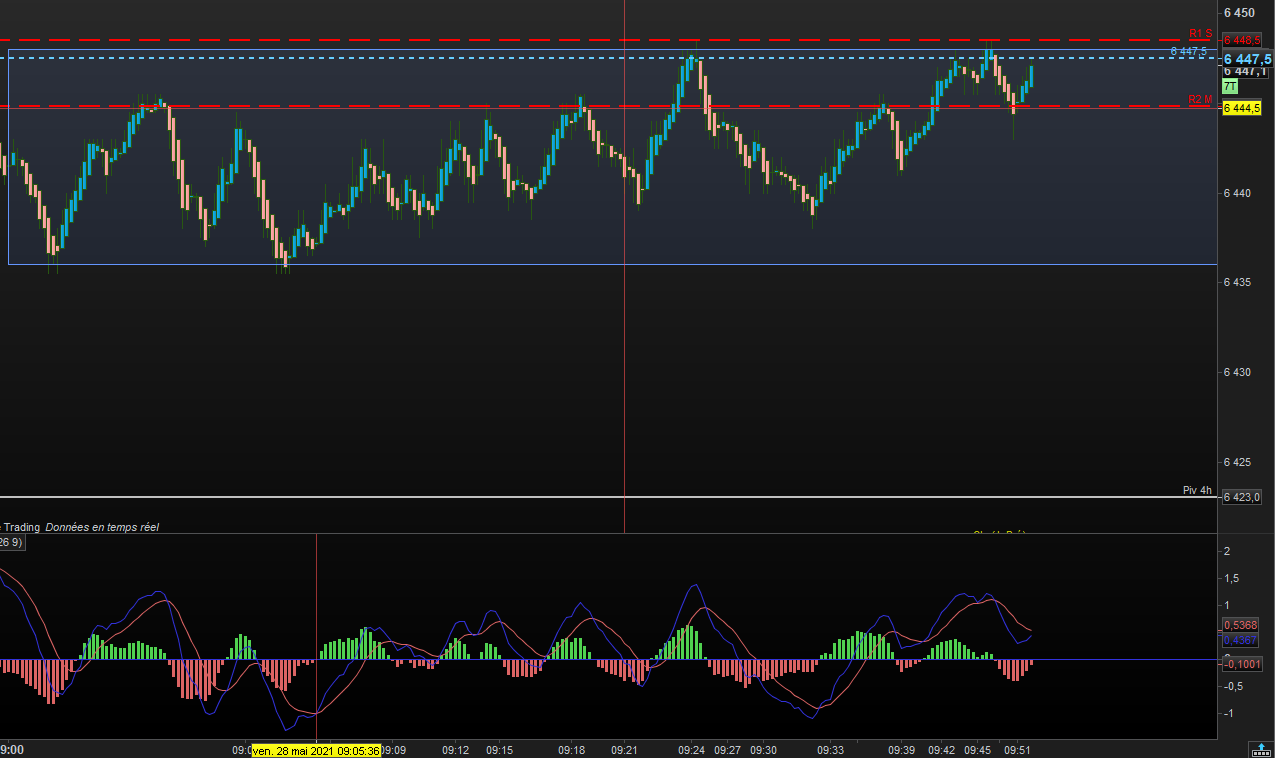
Task: Select the R1 S resistance line label
Action: coord(1200,34)
